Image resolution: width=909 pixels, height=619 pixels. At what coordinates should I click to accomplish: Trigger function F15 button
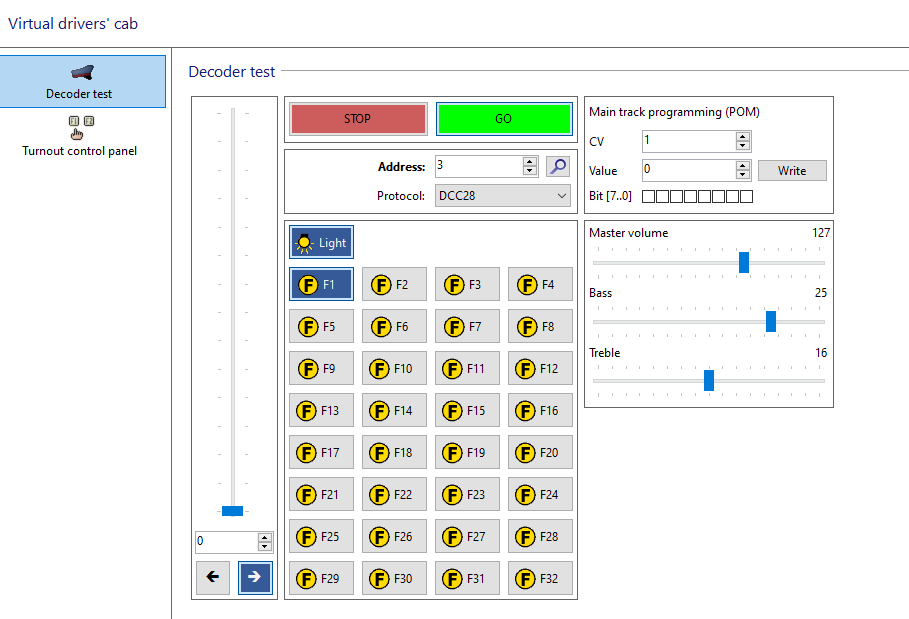coord(467,410)
